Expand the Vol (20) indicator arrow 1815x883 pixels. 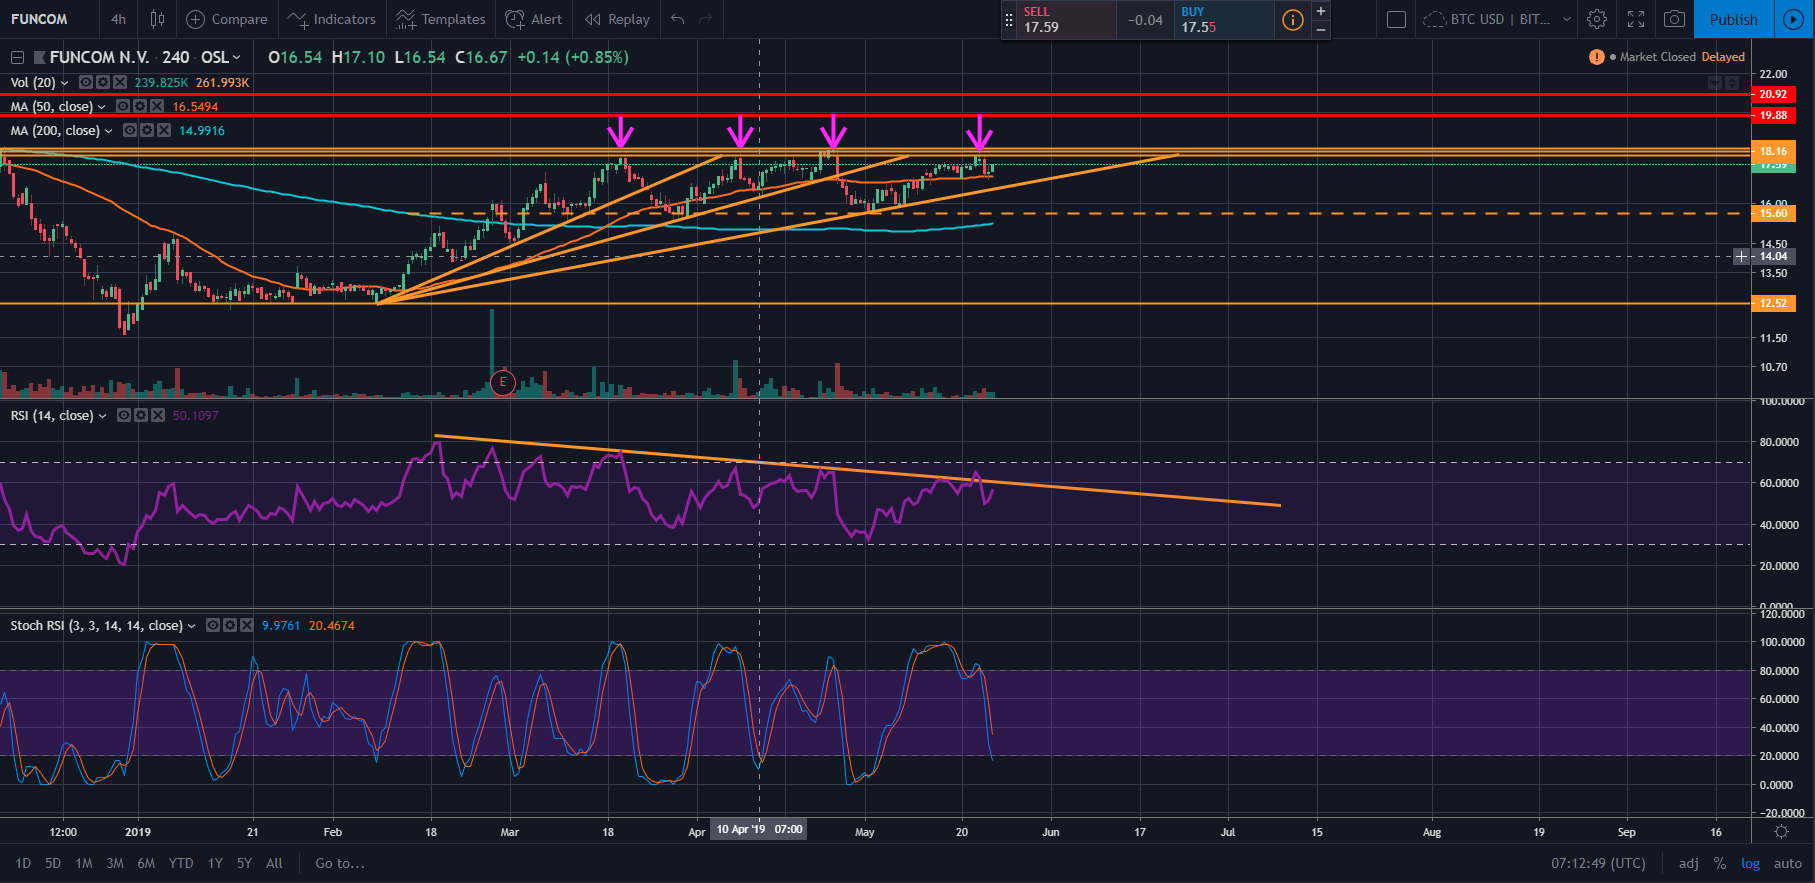[x=65, y=83]
